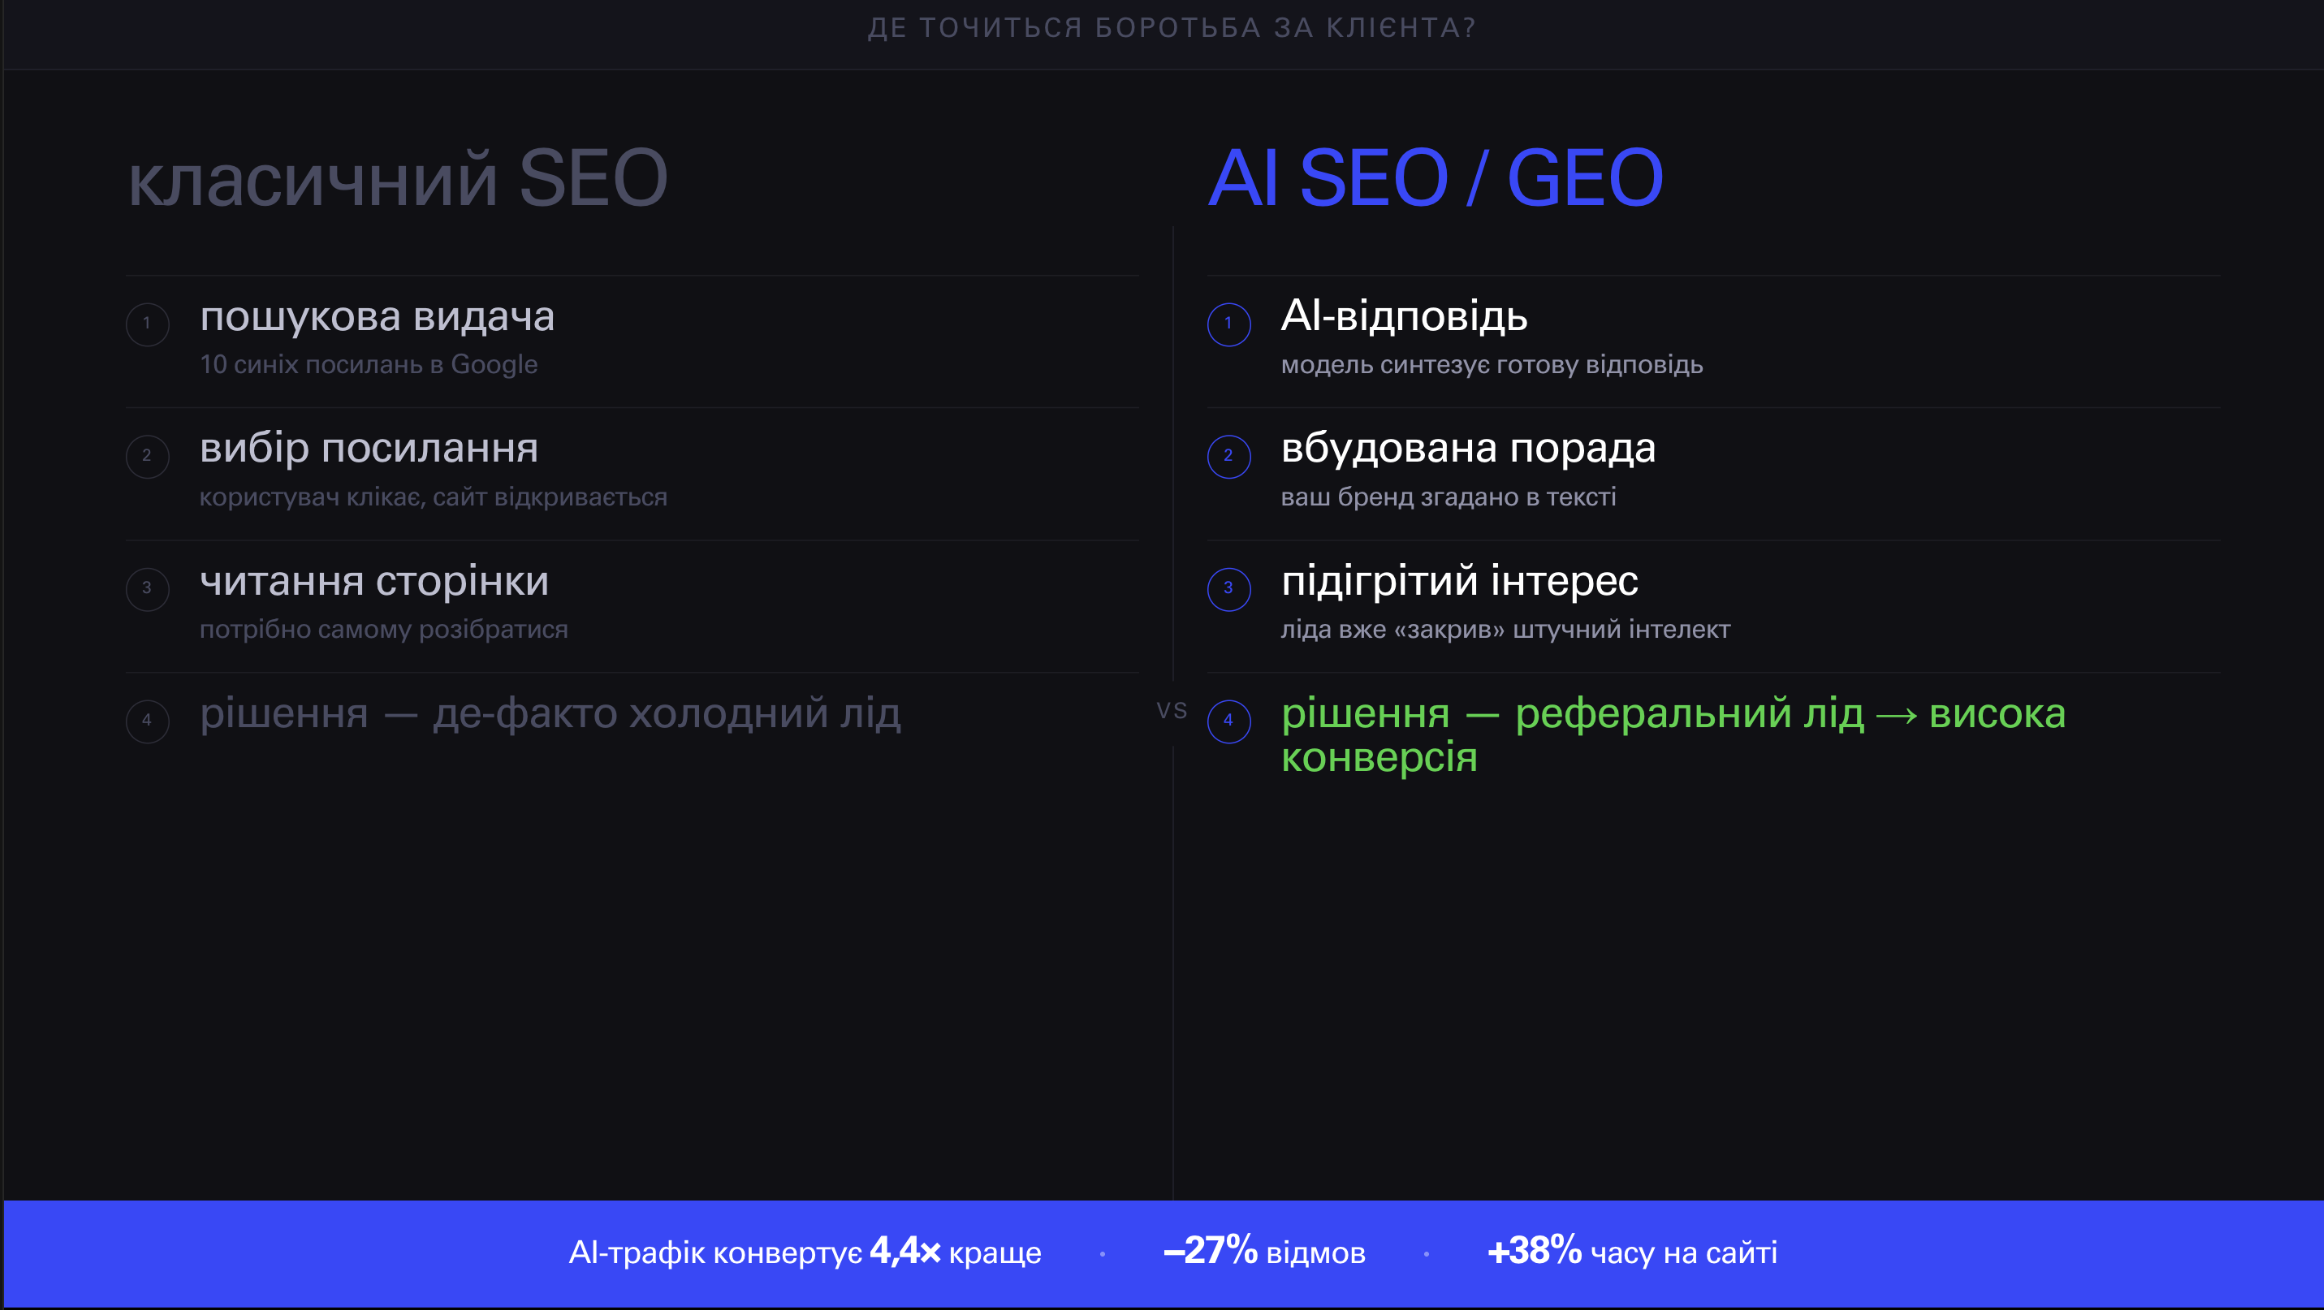Click '10 синіх посилань в Google' subtitle
This screenshot has height=1310, width=2324.
pos(368,365)
